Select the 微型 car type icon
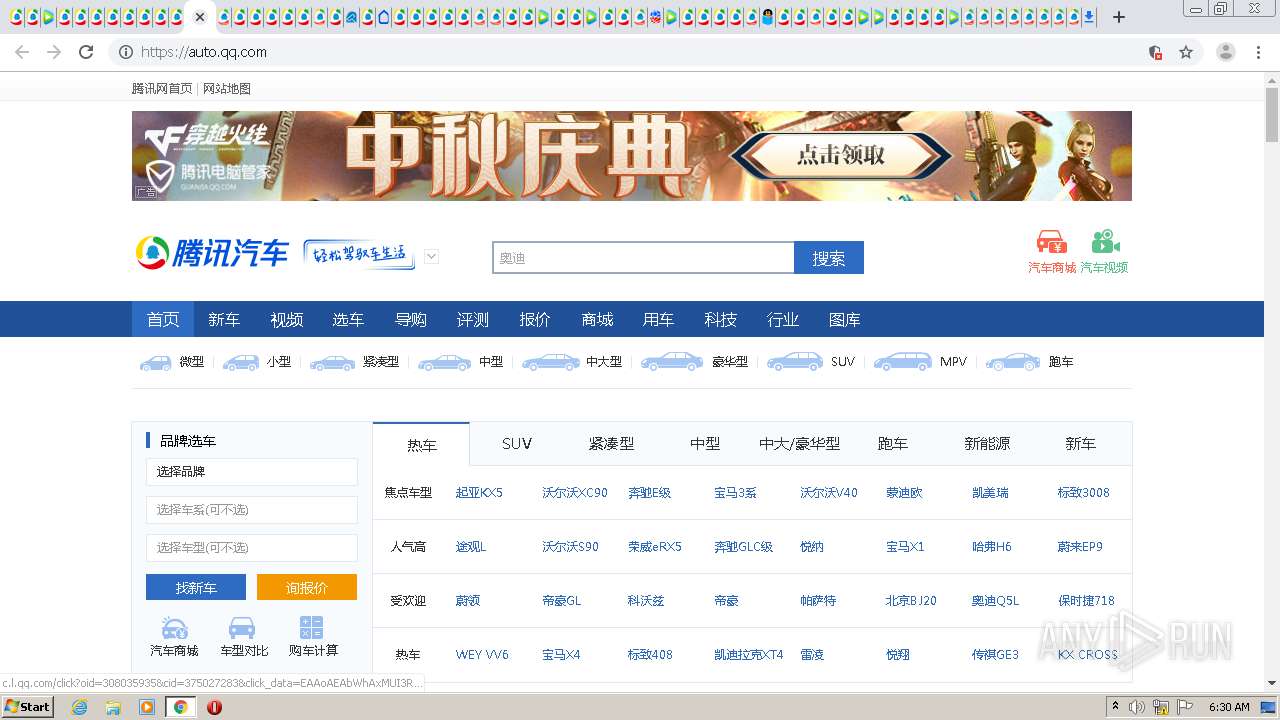This screenshot has width=1280, height=720. click(x=156, y=362)
